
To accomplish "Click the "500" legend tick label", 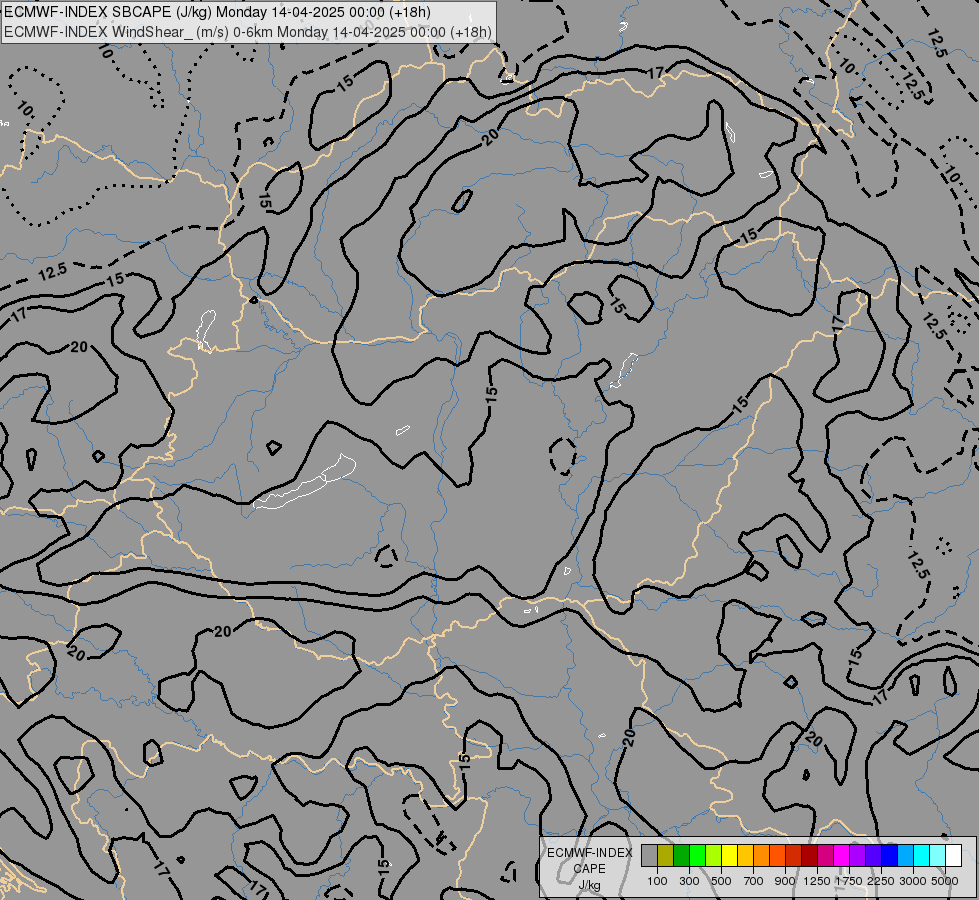I will click(x=721, y=881).
